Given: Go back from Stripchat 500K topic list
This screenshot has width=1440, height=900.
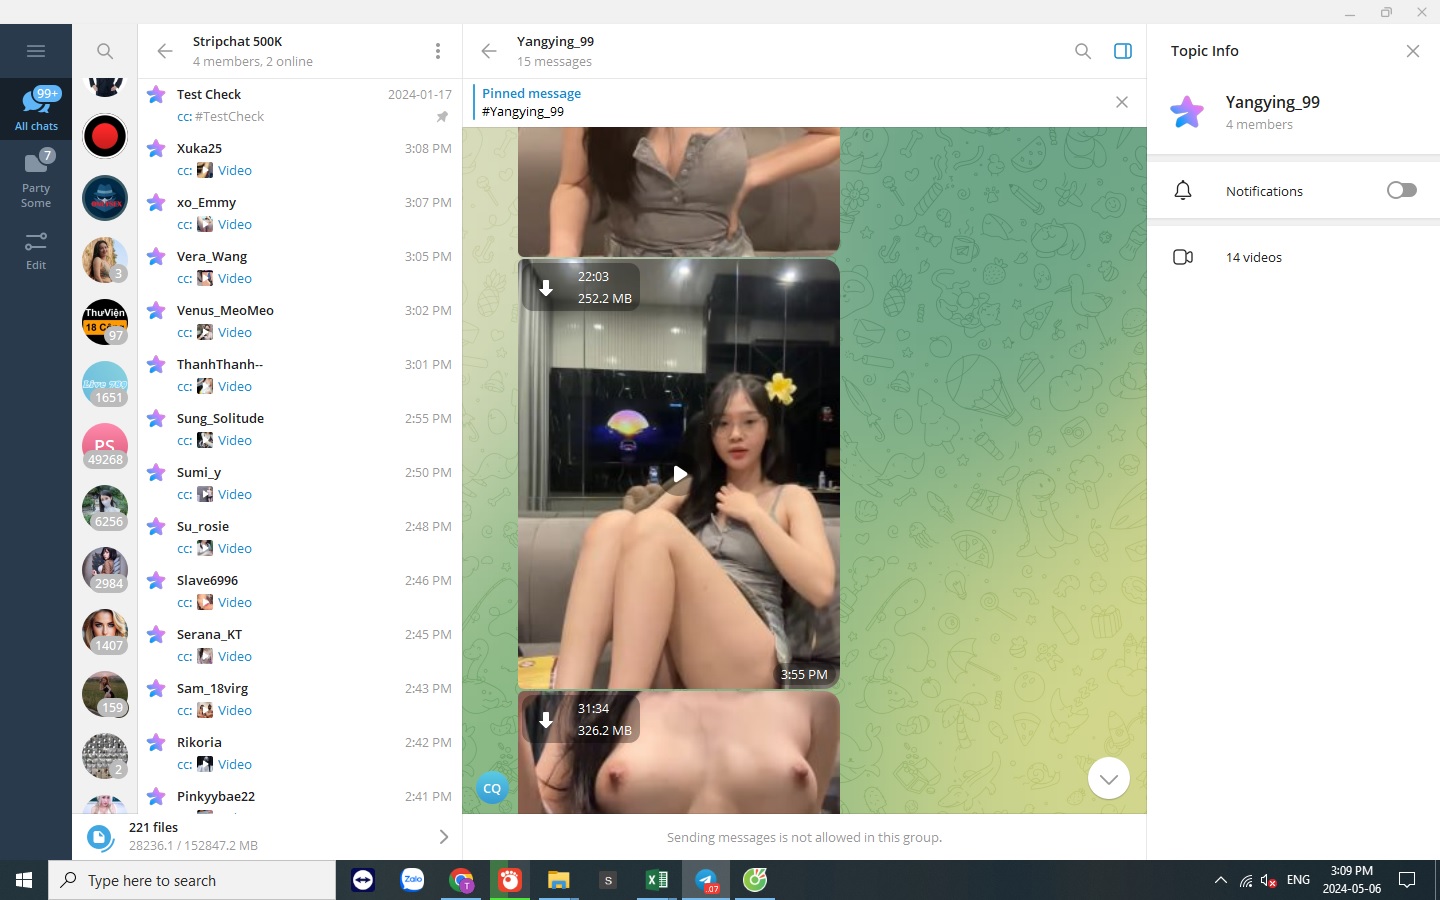Looking at the screenshot, I should tap(165, 51).
